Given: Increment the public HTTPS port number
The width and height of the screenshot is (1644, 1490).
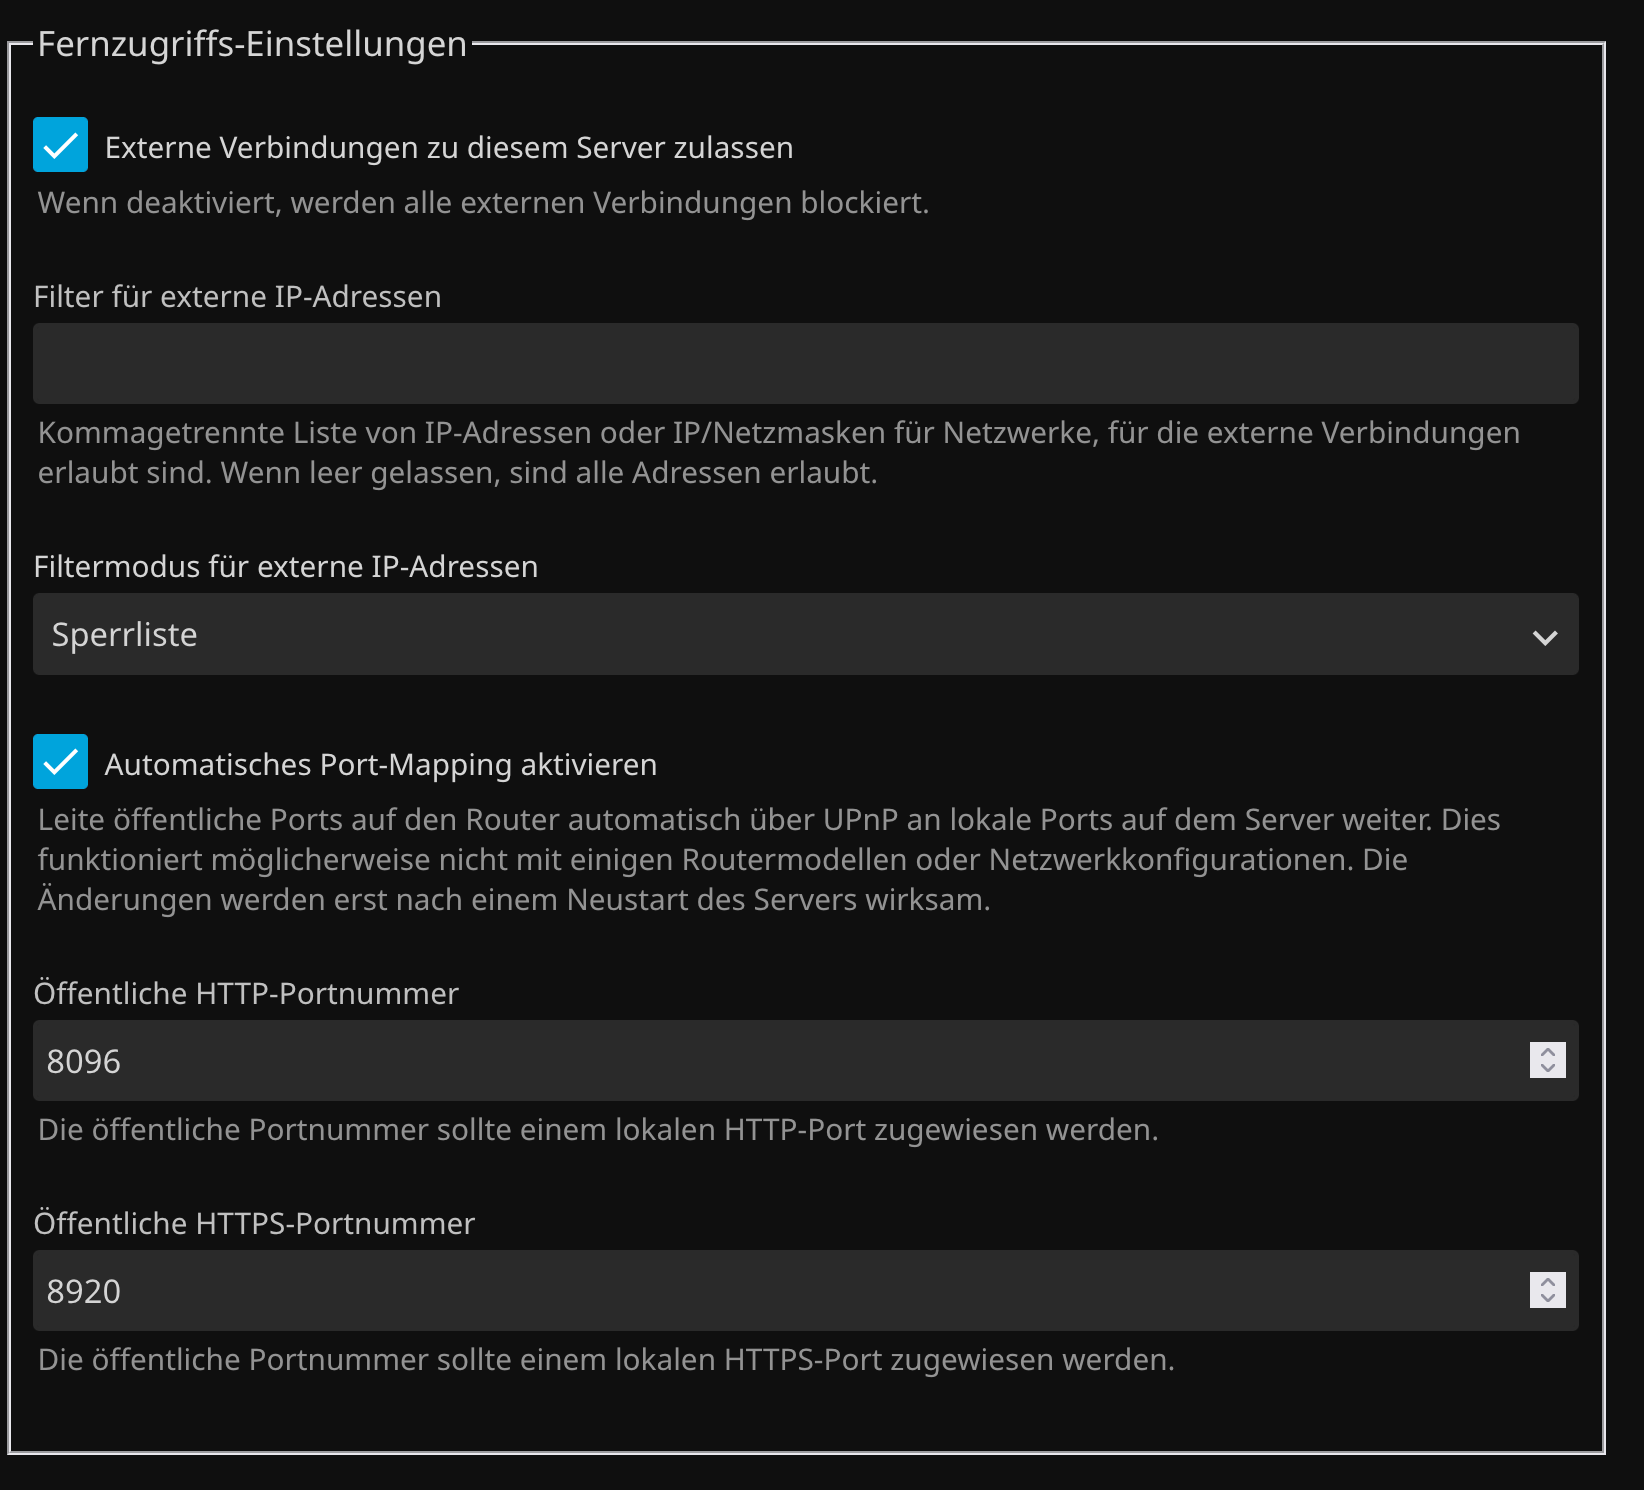Looking at the screenshot, I should click(1548, 1282).
